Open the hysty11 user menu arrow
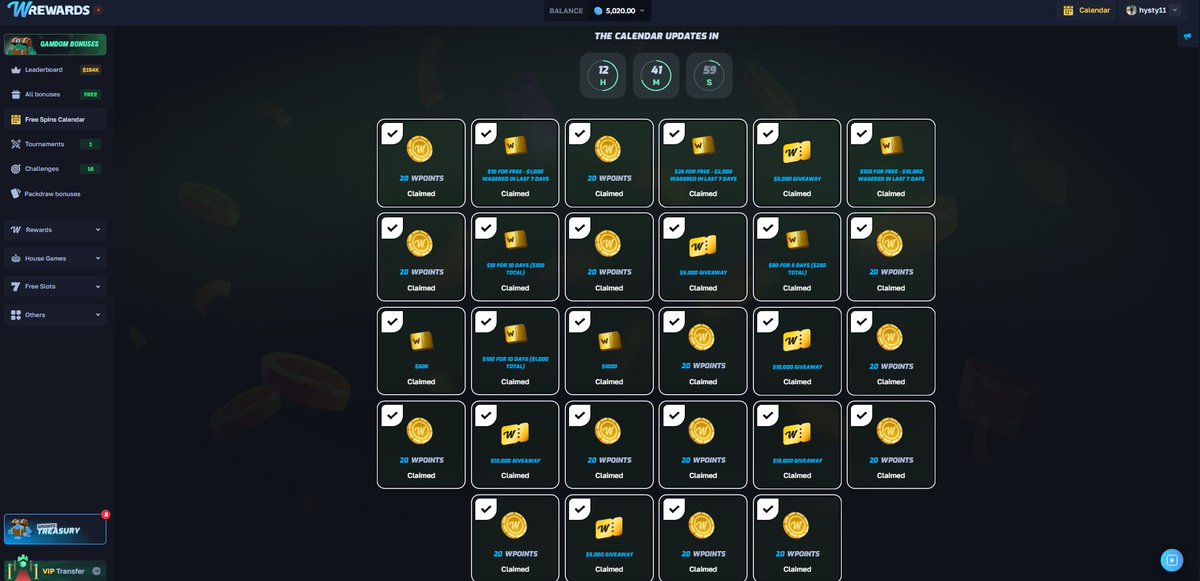 [1176, 10]
